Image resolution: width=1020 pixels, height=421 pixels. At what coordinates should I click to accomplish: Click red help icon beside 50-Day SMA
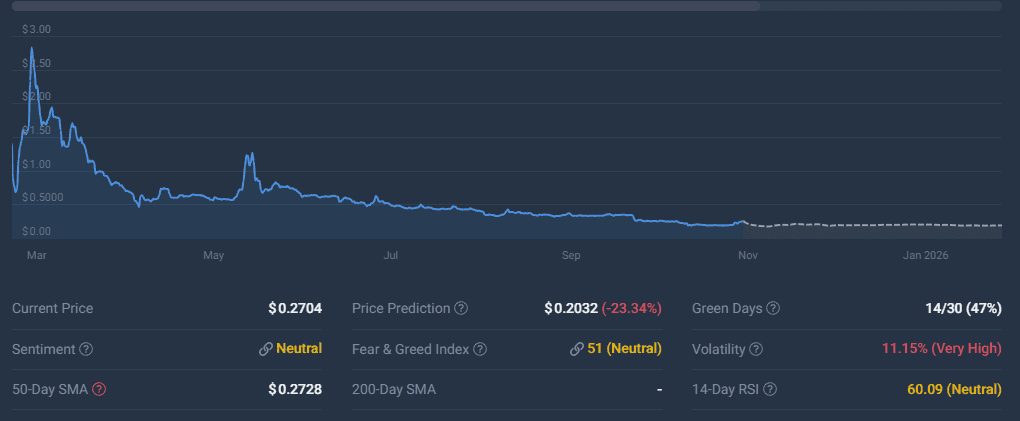[99, 389]
